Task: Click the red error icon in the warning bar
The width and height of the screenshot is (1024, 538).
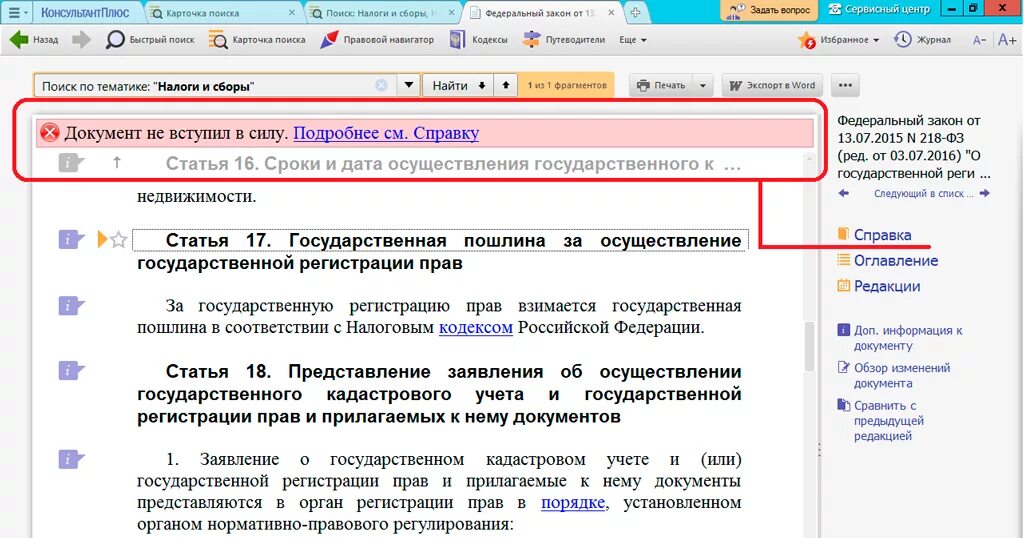Action: pyautogui.click(x=50, y=133)
